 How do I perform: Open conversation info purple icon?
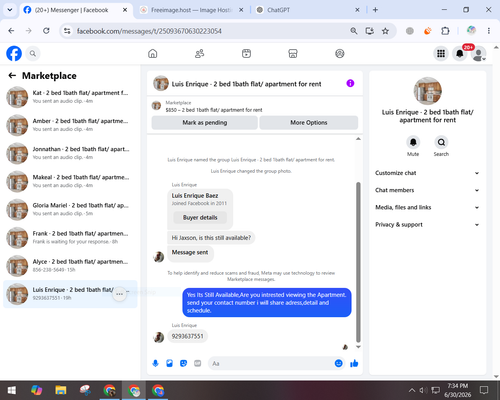click(350, 83)
